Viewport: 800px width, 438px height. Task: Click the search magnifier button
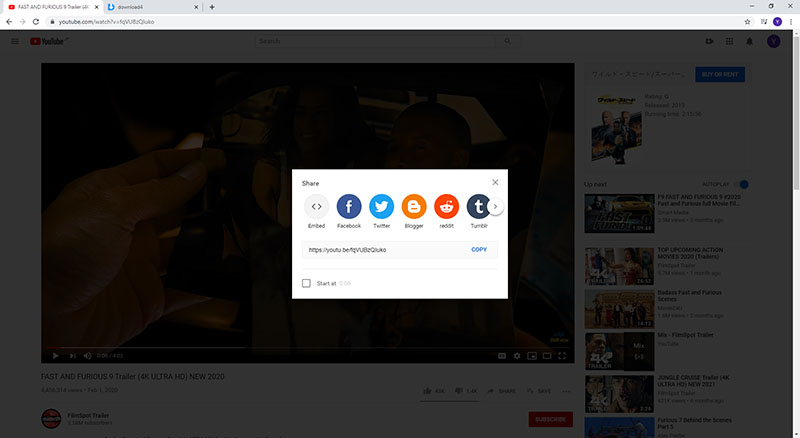508,41
